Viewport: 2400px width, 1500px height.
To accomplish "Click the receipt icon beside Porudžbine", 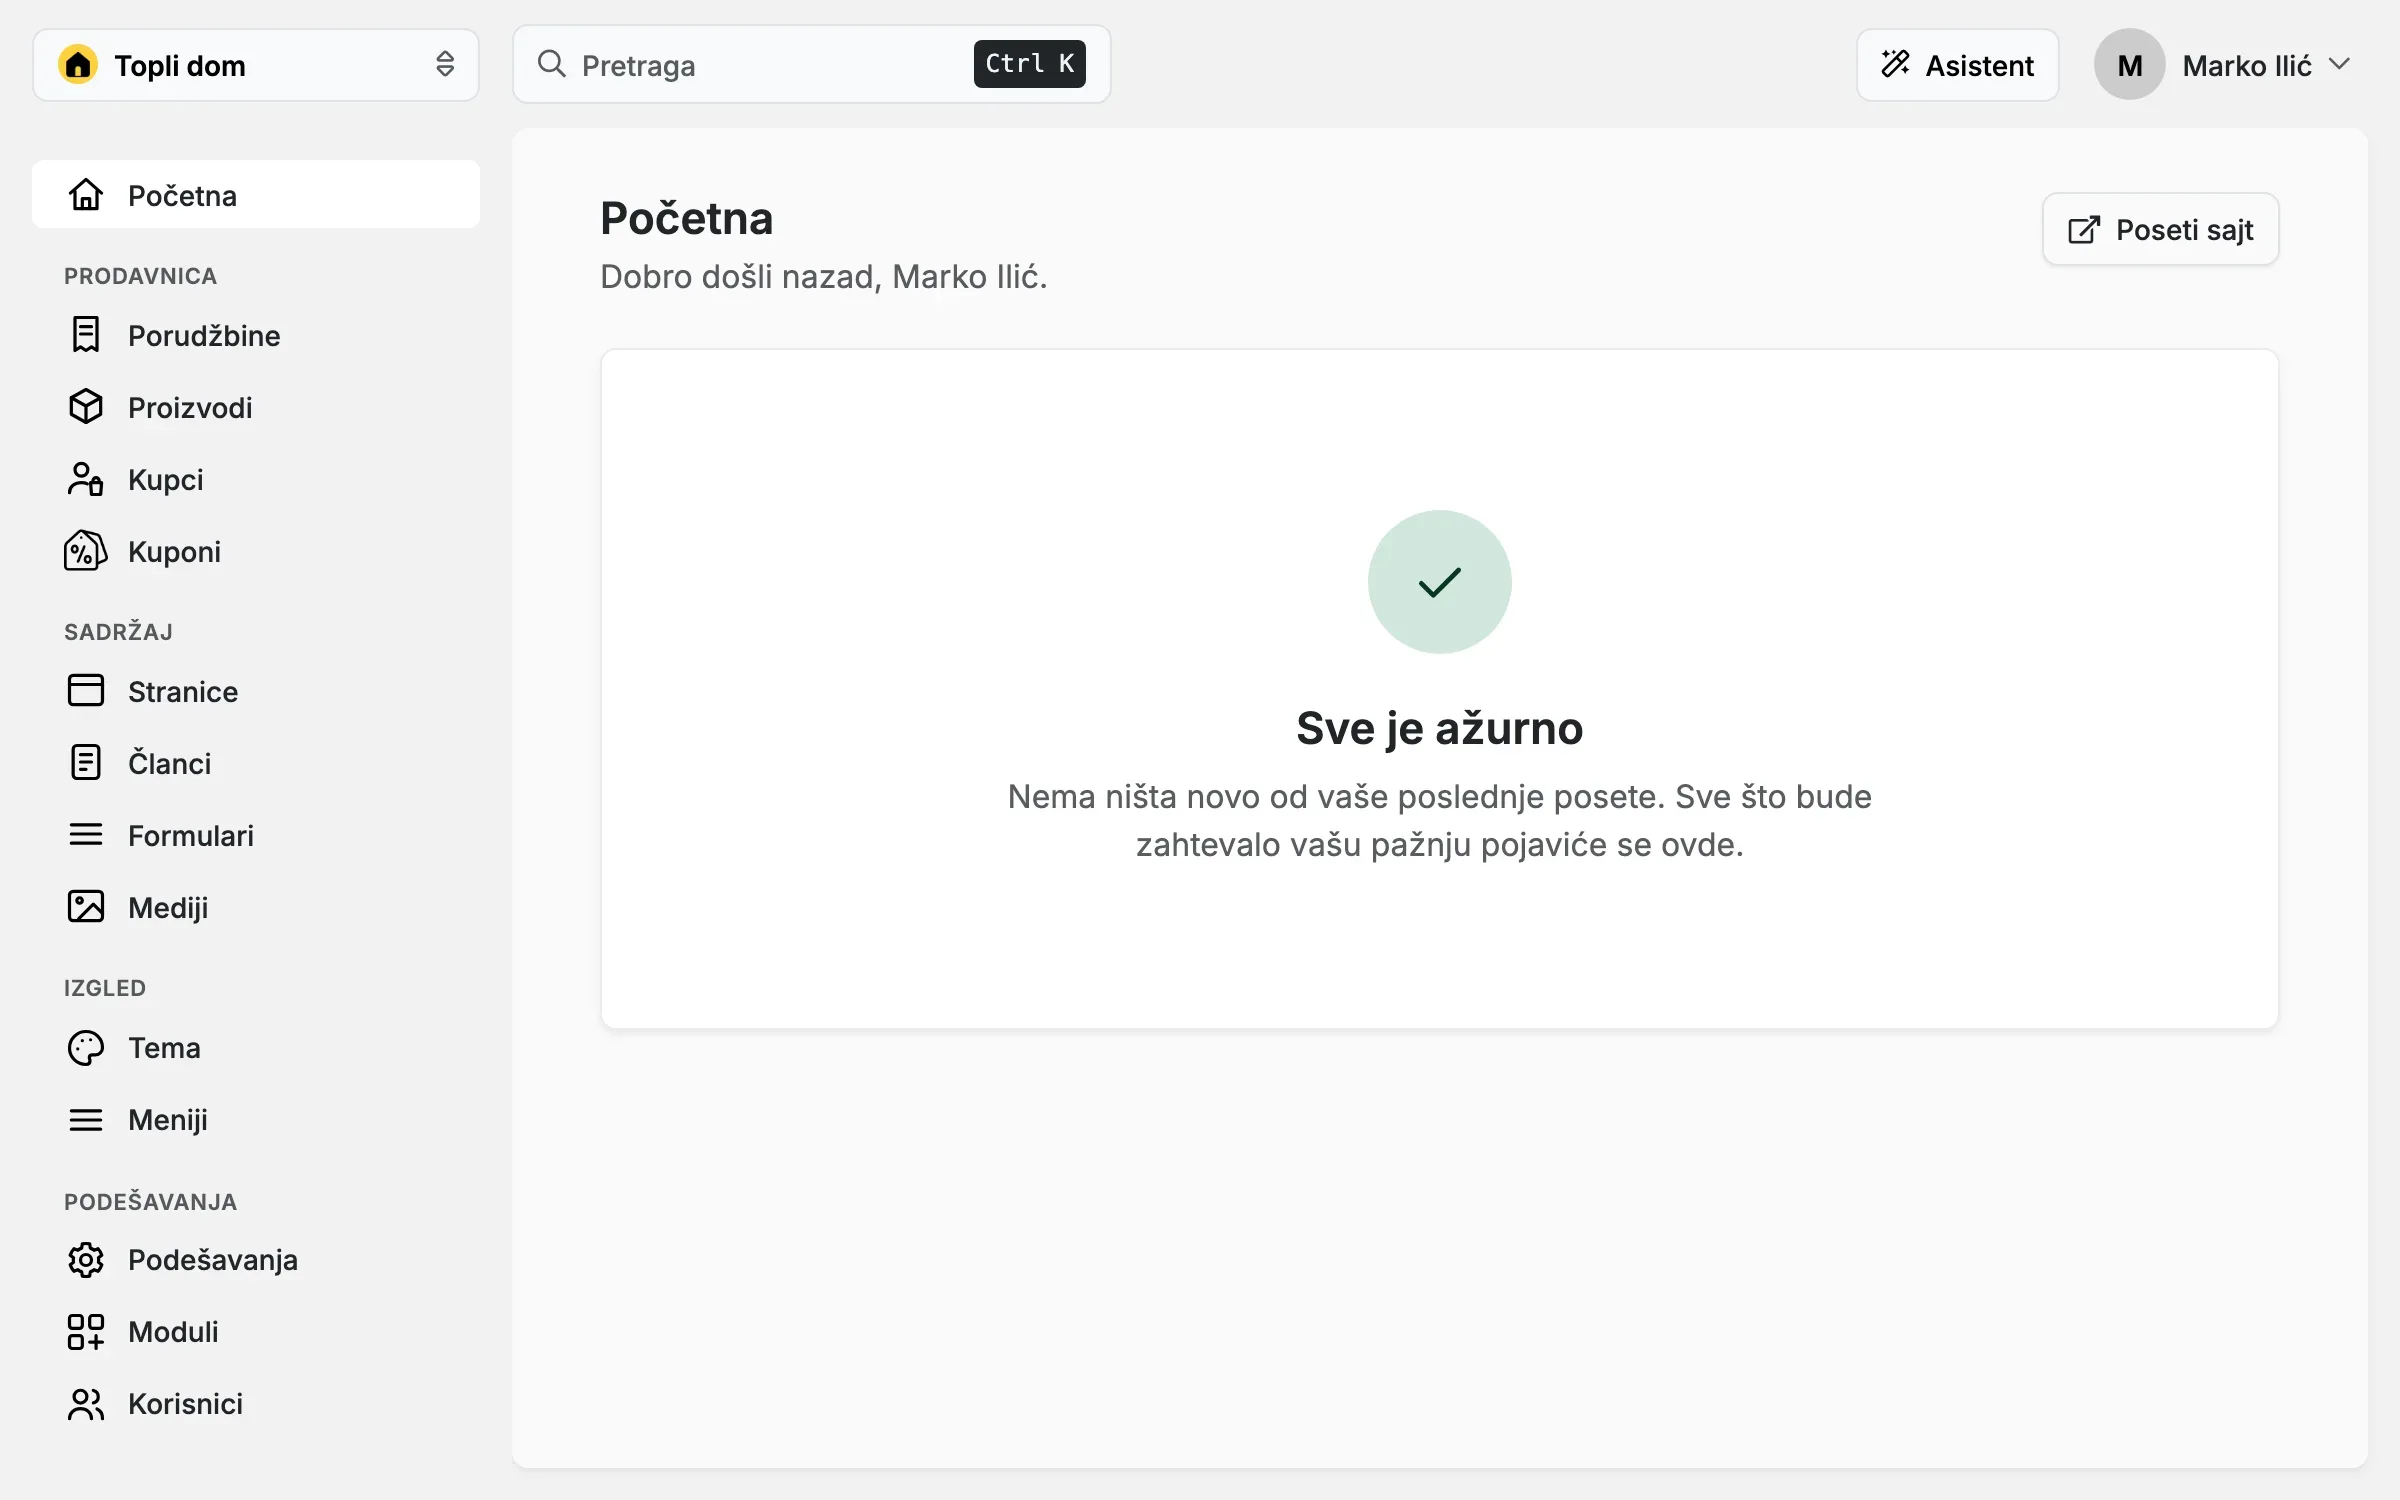I will [x=86, y=334].
